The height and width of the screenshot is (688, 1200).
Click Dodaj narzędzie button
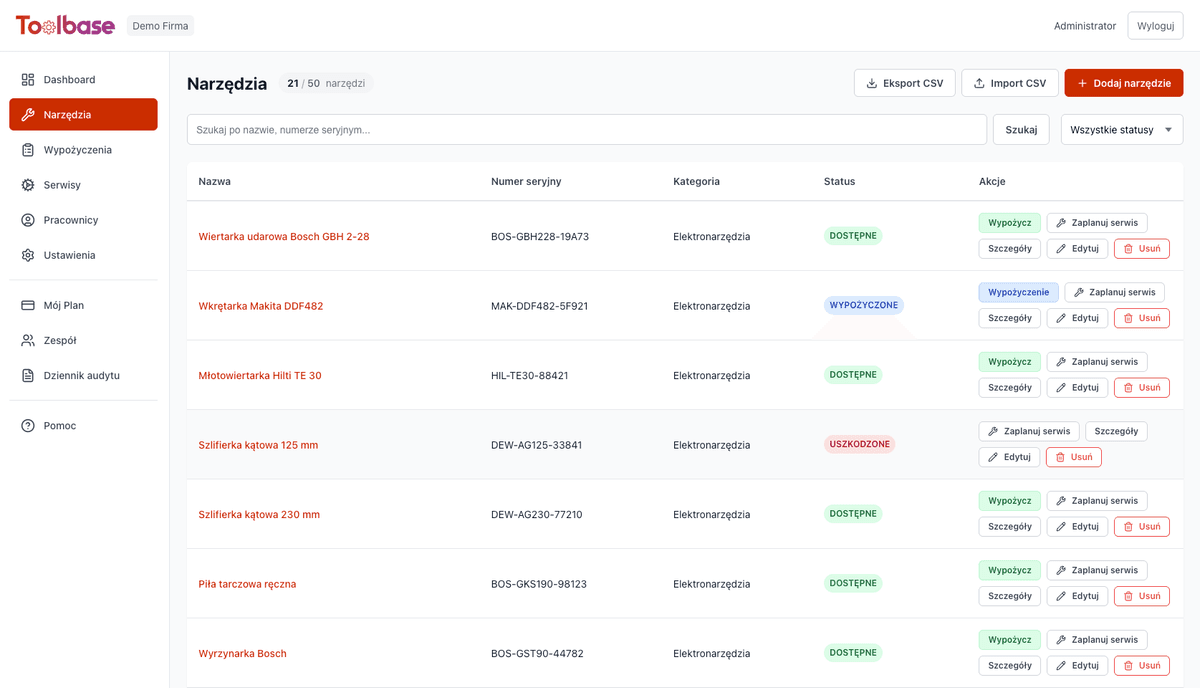1123,83
